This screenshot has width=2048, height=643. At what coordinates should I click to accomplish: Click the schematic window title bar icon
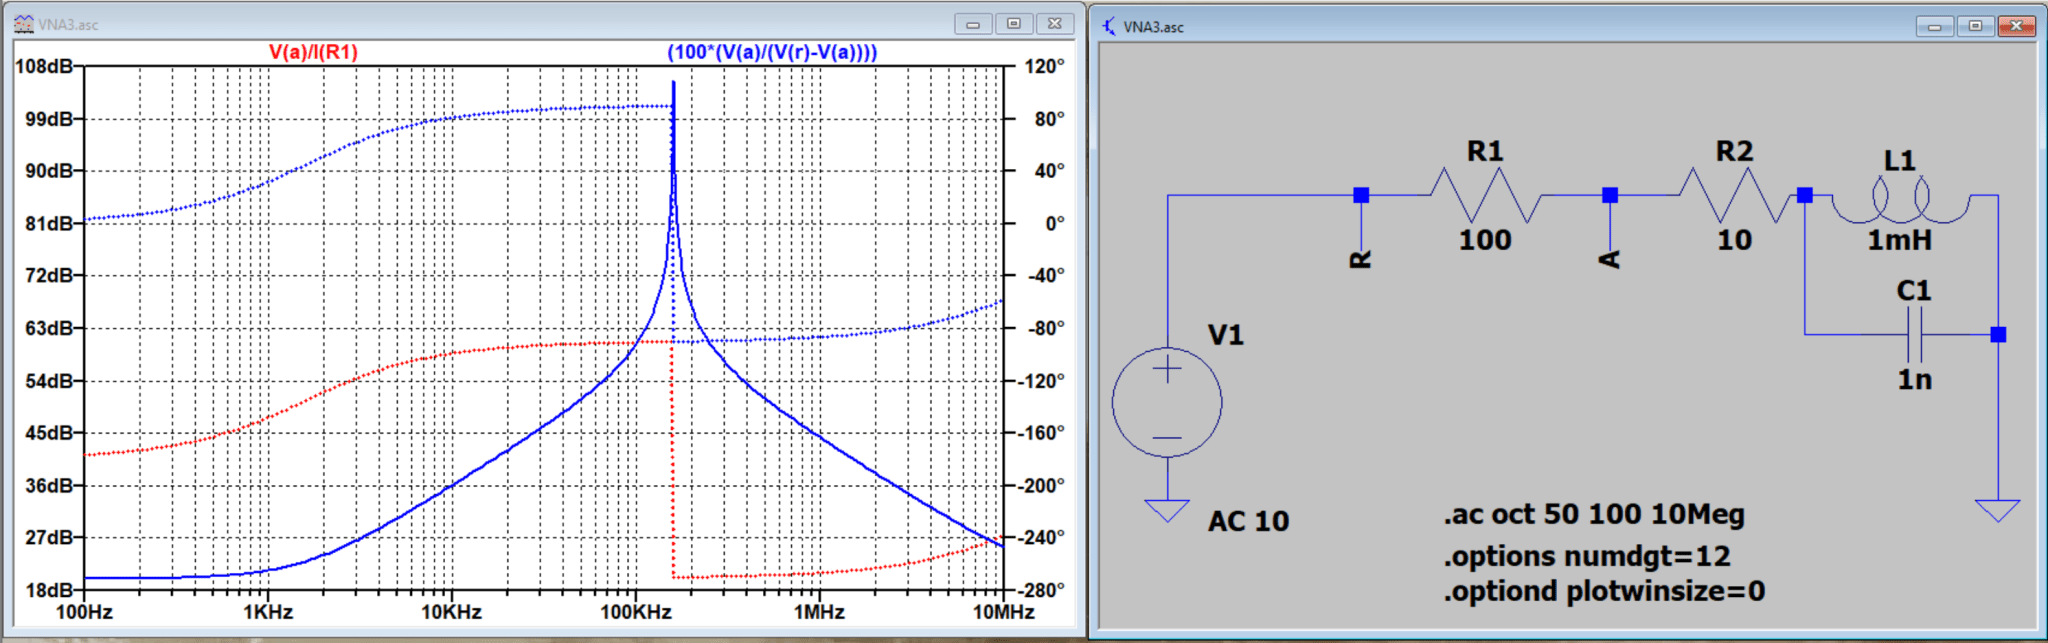click(1109, 26)
